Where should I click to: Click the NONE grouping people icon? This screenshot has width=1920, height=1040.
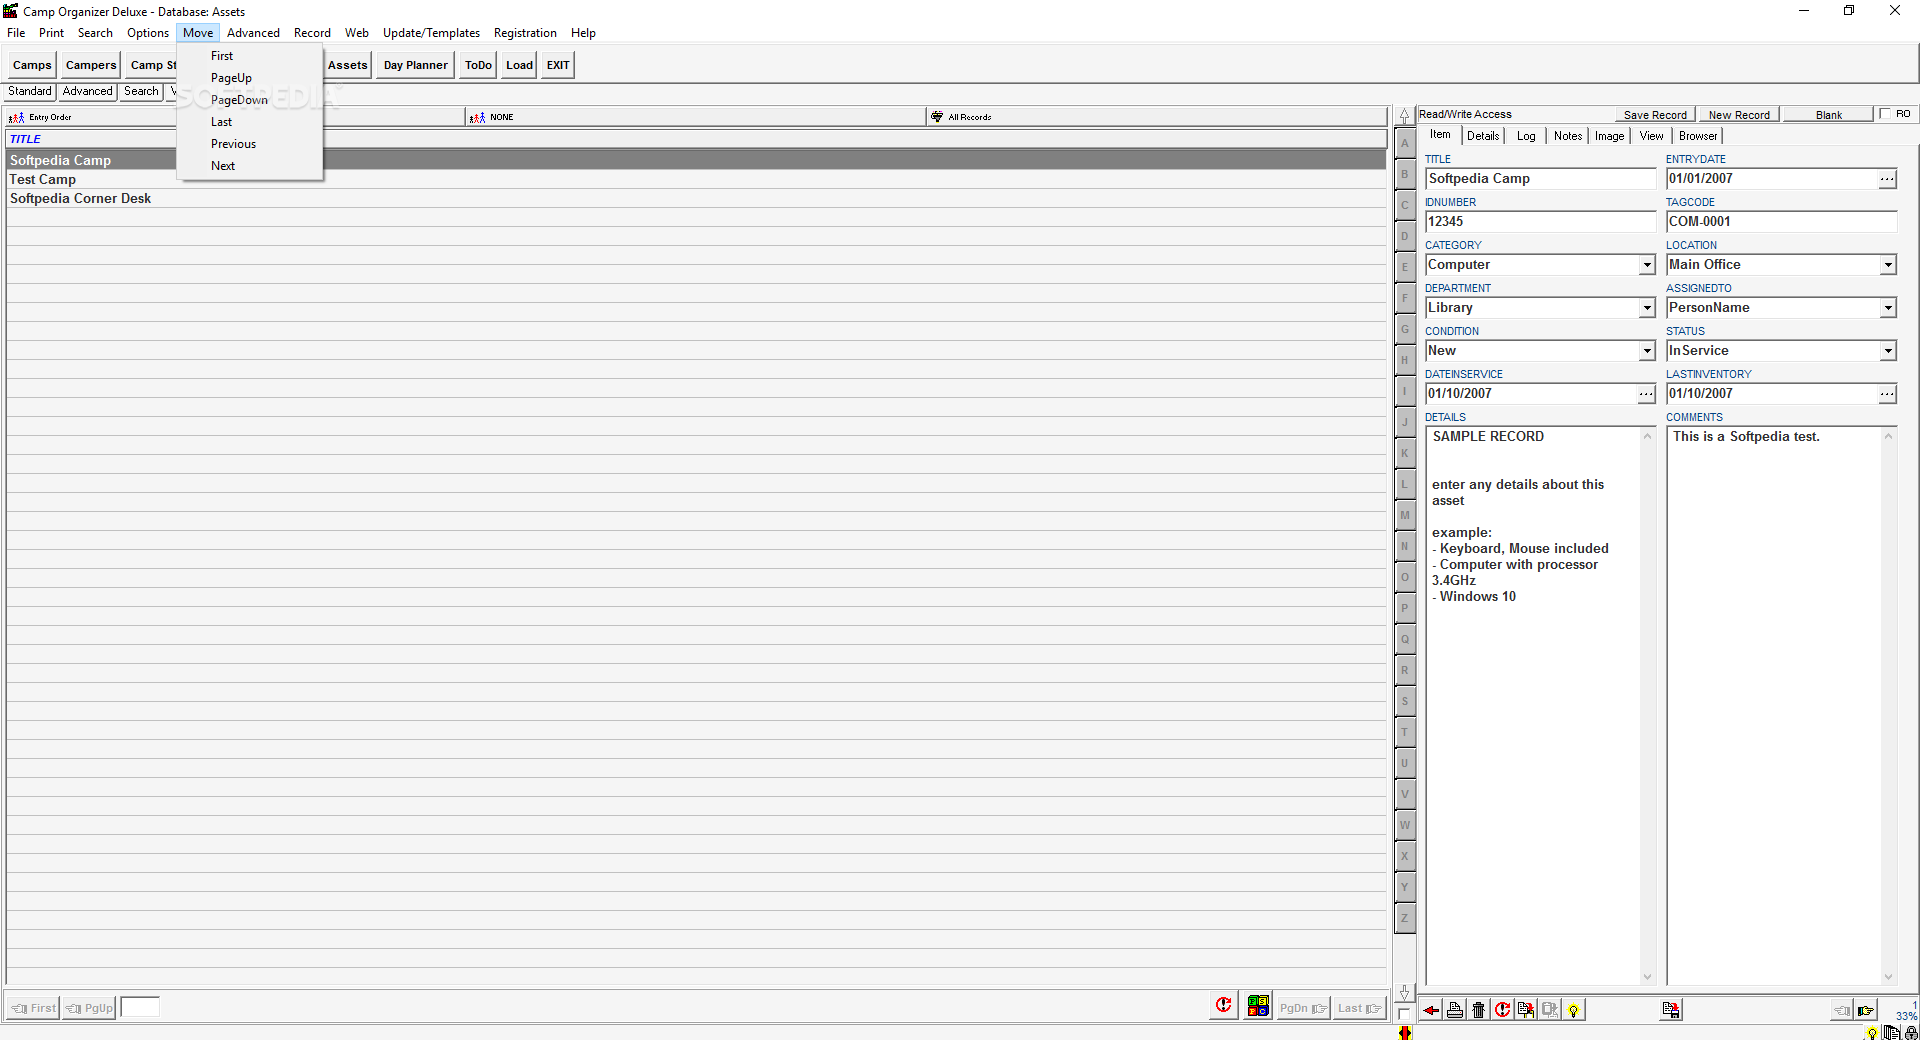coord(477,117)
